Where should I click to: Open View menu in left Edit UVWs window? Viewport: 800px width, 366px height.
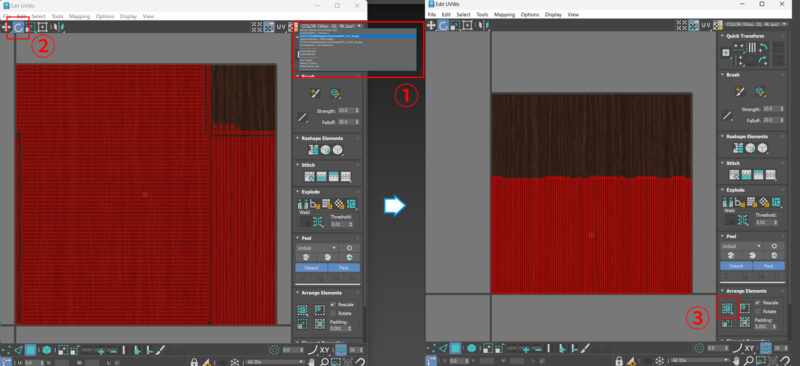148,16
